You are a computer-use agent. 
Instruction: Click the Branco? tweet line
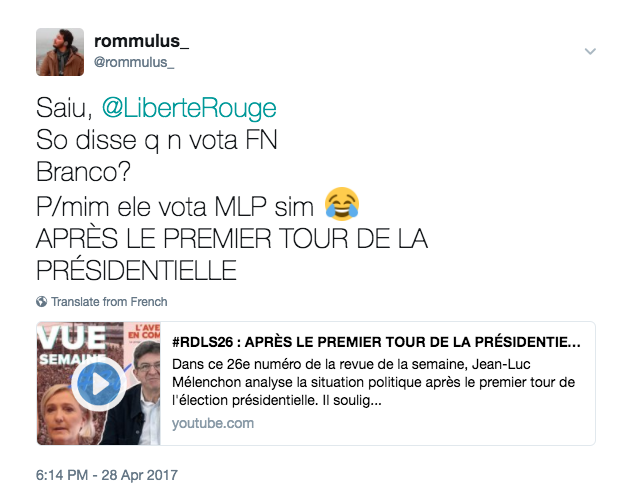tap(83, 172)
